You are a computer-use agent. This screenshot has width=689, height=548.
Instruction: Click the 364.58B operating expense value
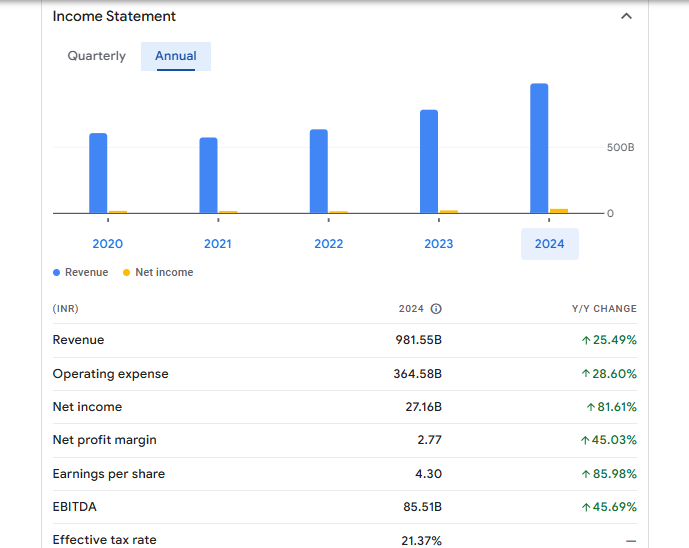click(x=417, y=374)
